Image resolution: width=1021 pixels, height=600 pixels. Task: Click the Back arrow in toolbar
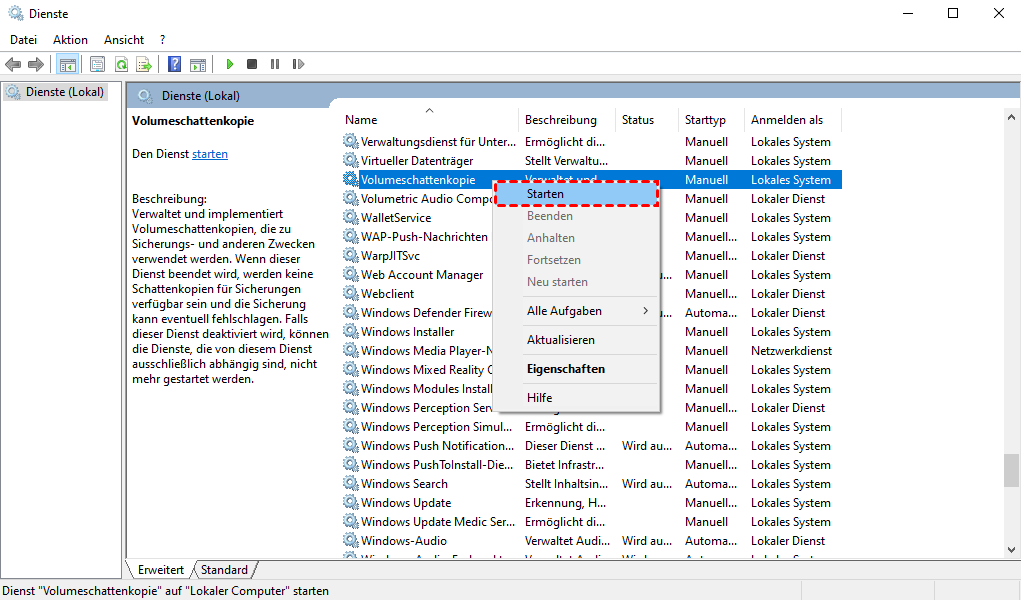click(x=13, y=65)
